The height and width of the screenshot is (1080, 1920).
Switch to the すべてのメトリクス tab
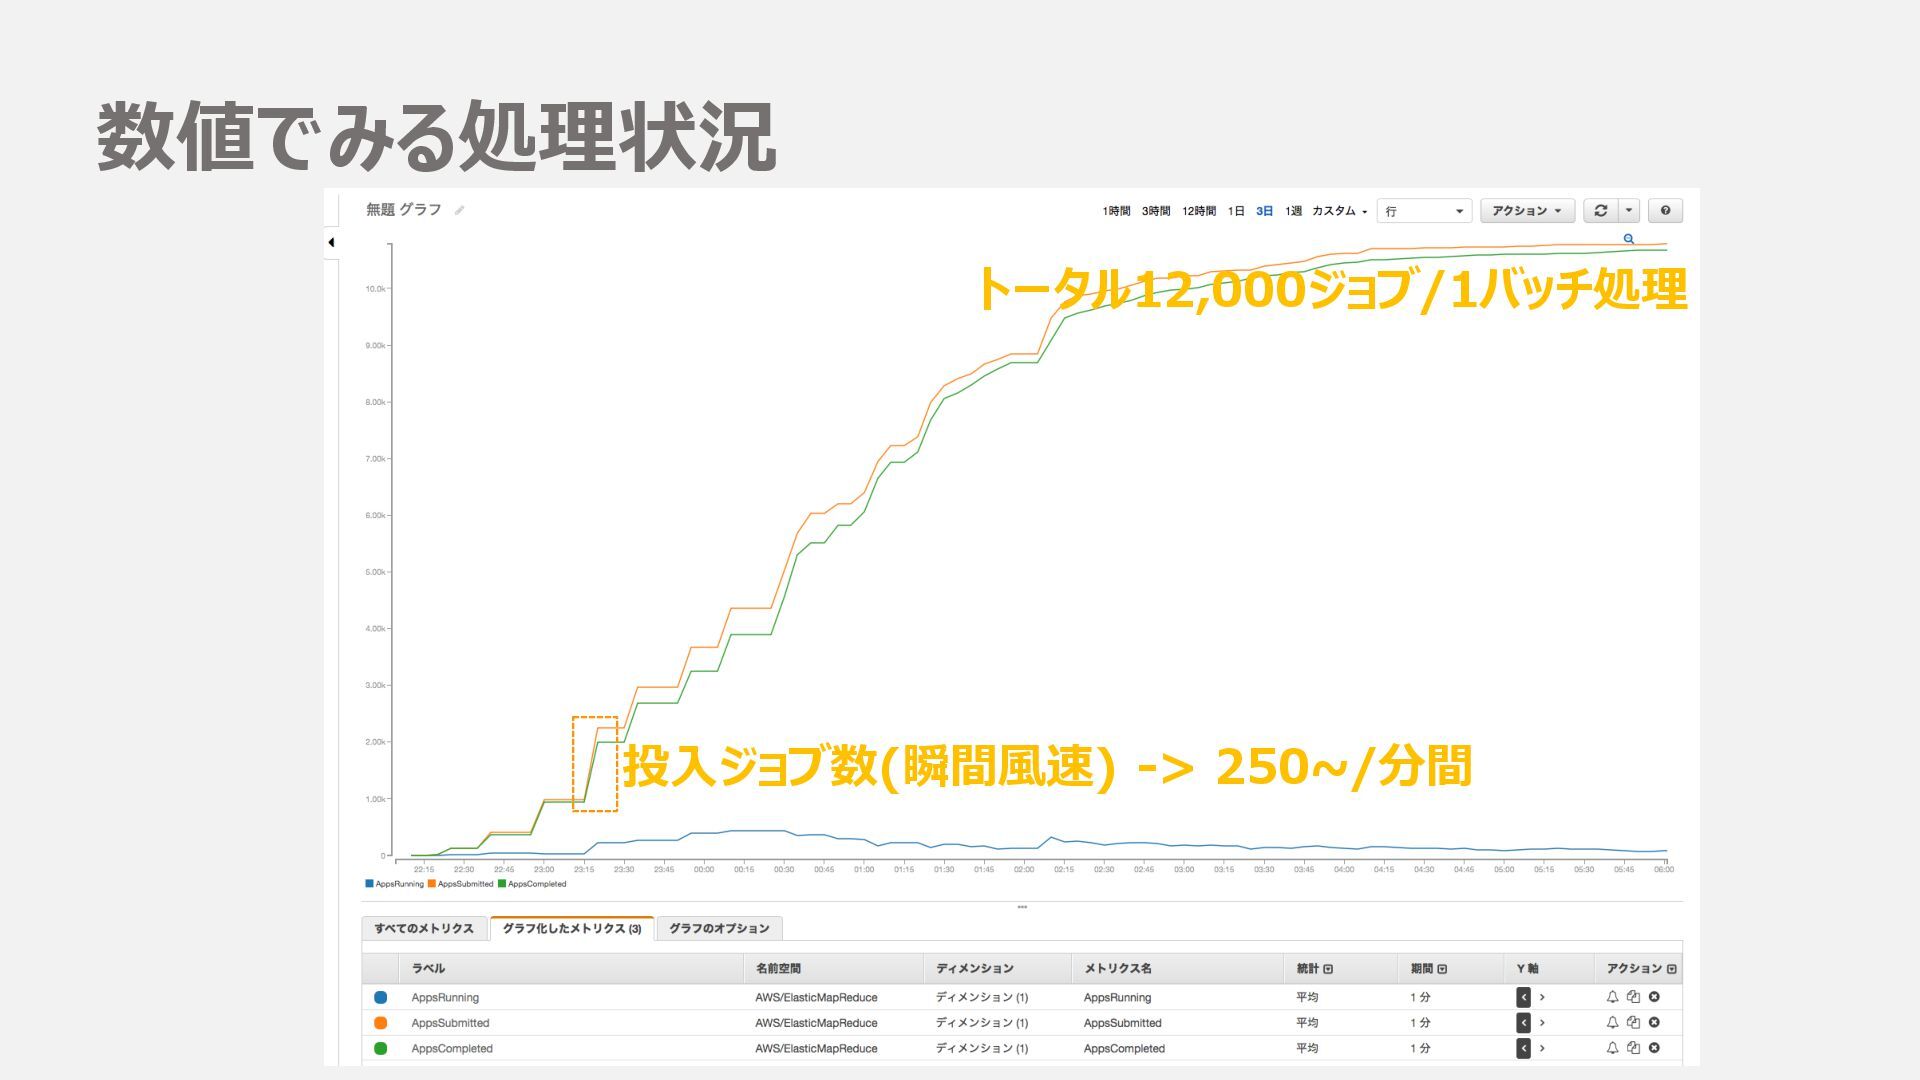424,928
